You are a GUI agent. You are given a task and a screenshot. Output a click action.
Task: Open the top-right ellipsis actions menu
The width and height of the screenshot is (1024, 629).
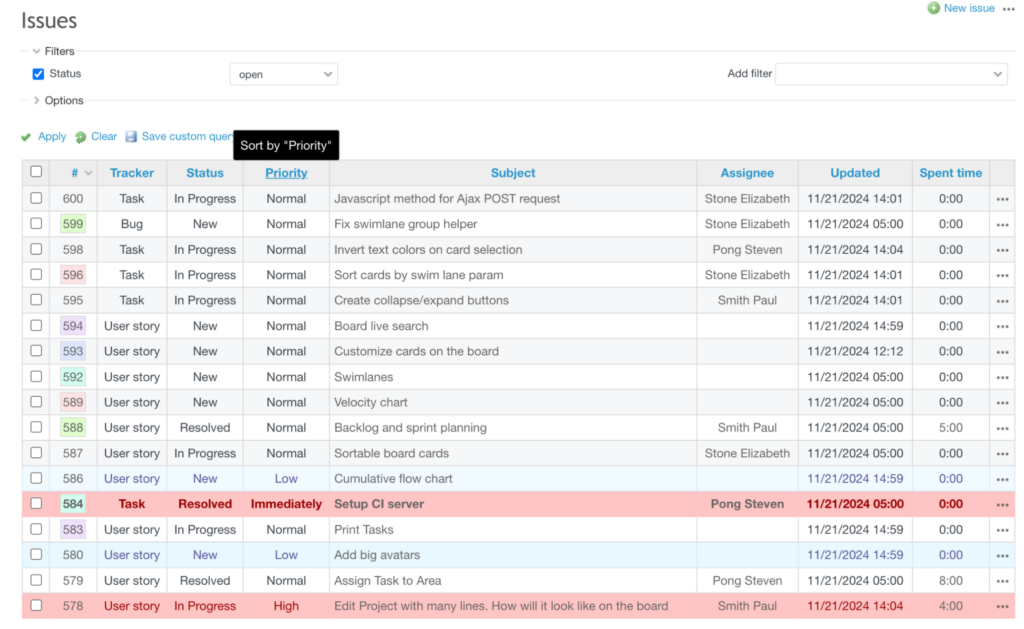[x=1009, y=8]
